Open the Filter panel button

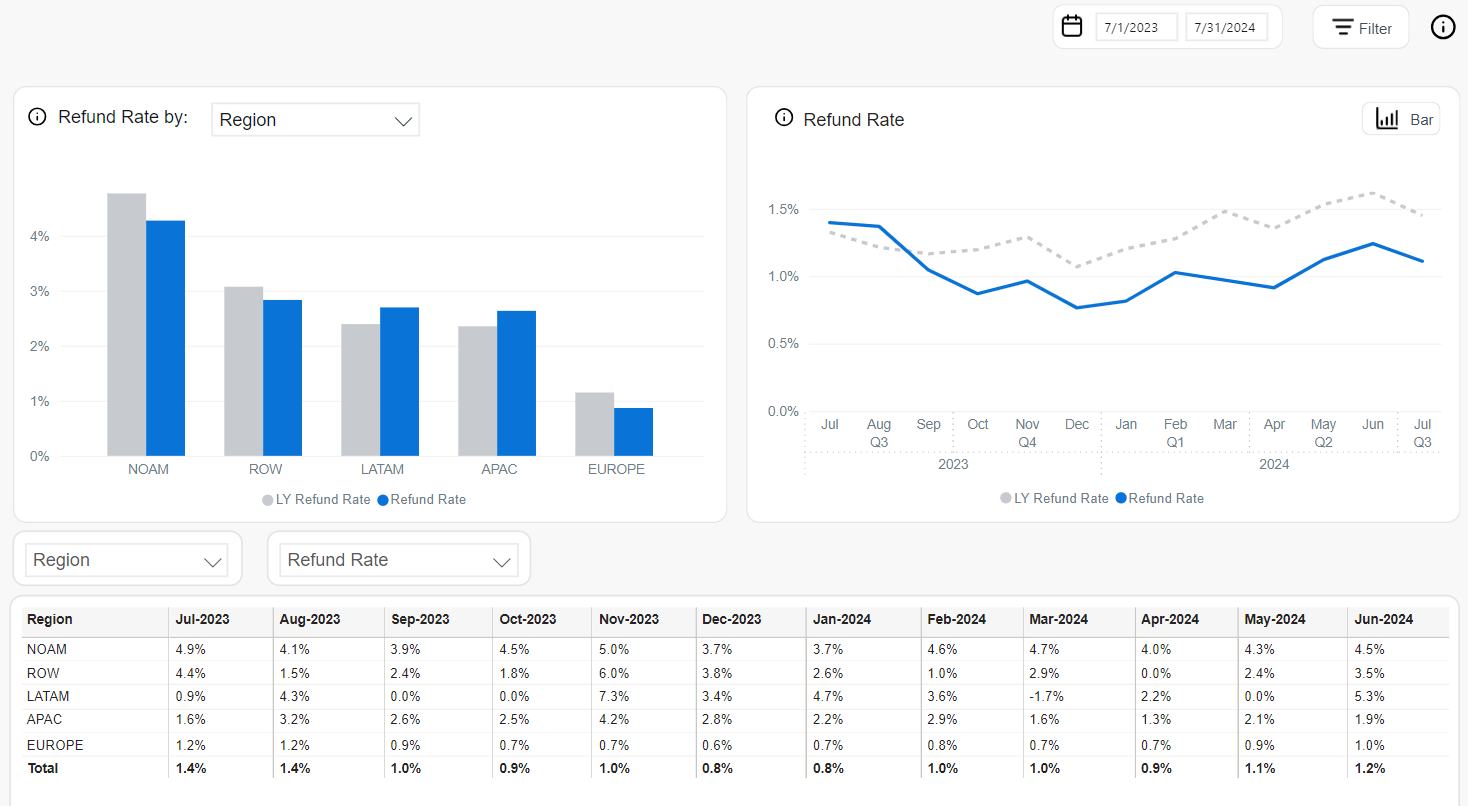(1361, 27)
